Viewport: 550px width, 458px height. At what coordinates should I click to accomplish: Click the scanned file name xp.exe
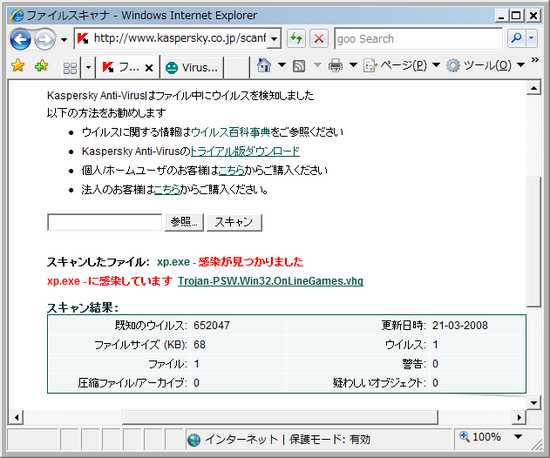tap(173, 262)
